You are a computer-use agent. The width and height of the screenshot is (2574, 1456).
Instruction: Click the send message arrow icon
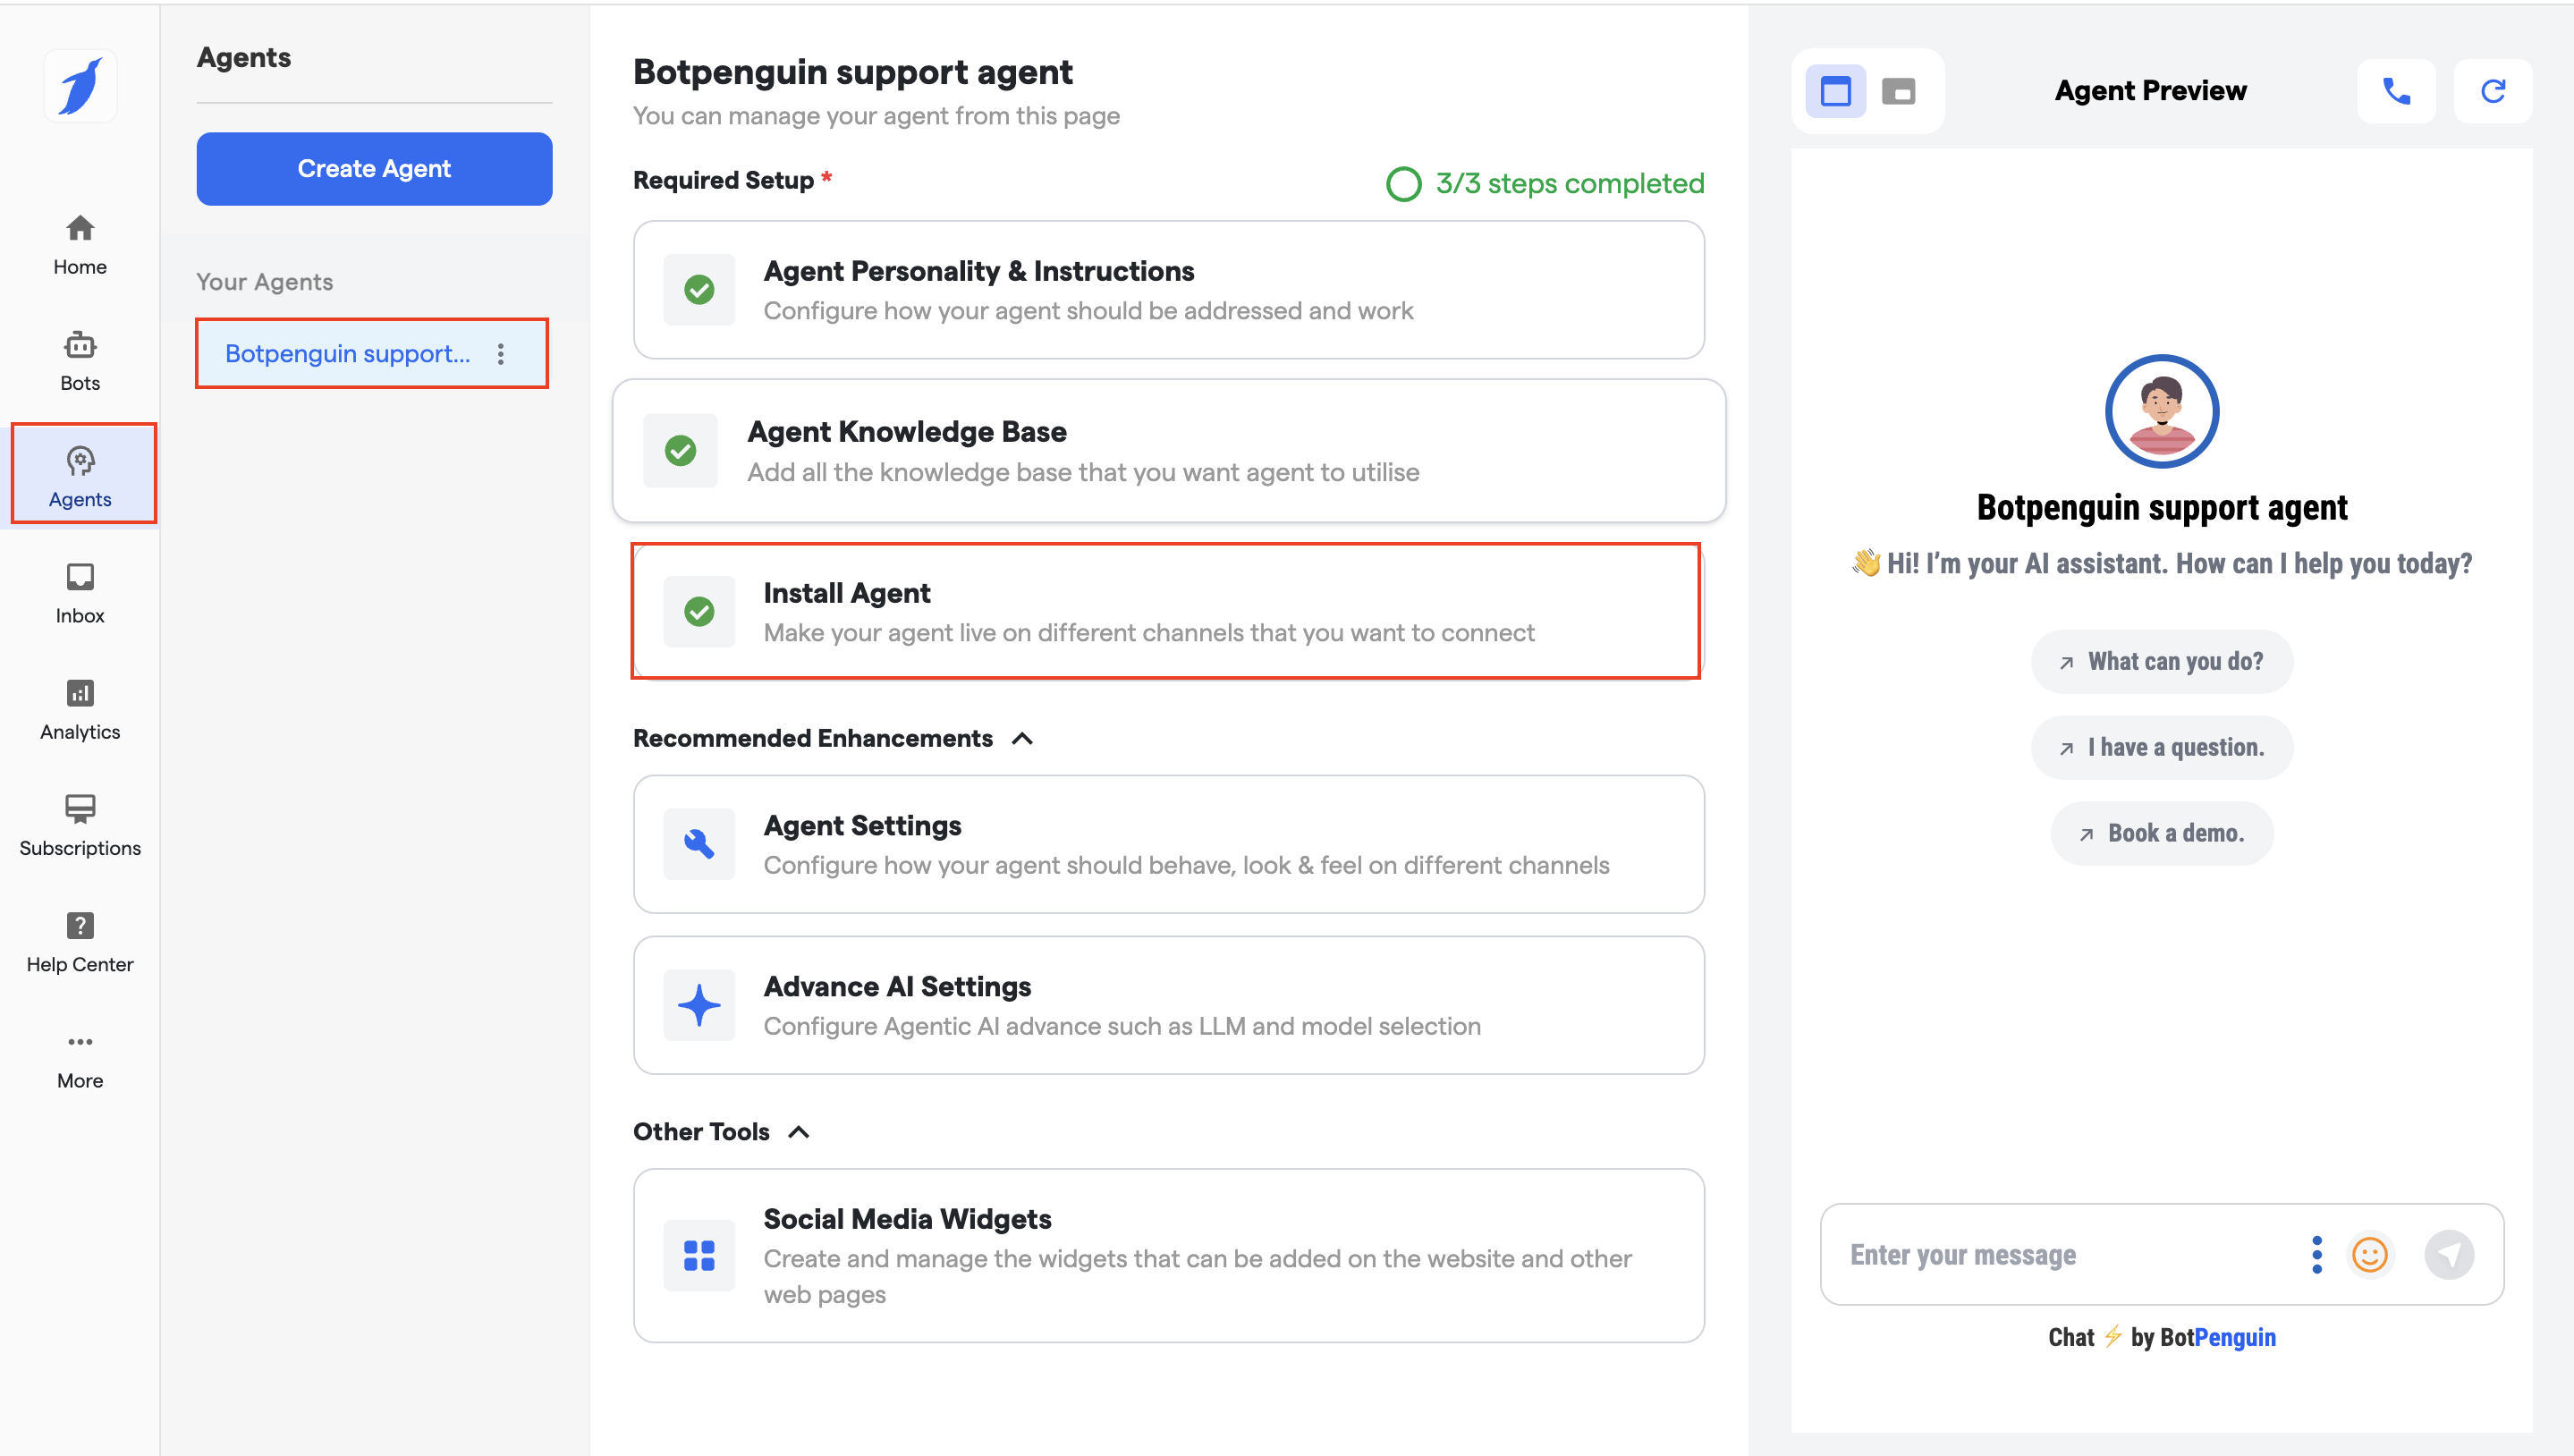pyautogui.click(x=2449, y=1254)
